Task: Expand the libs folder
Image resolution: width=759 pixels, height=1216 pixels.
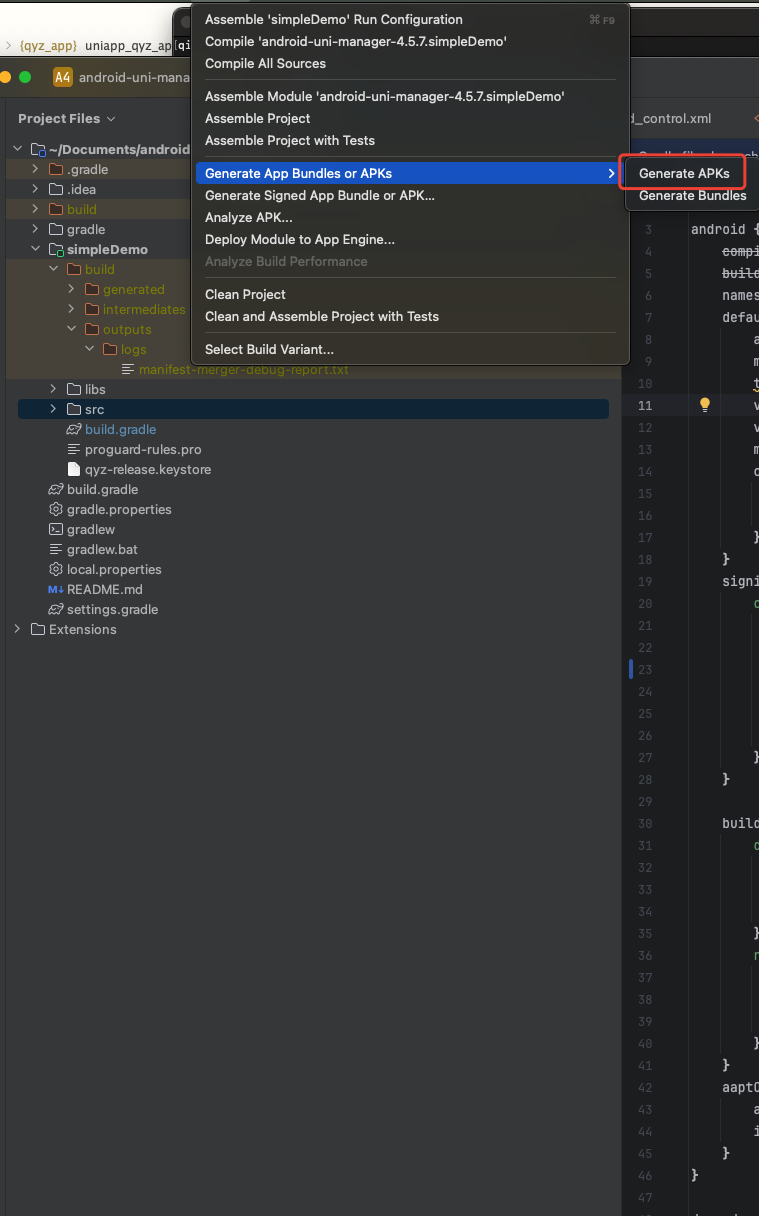Action: [x=53, y=389]
